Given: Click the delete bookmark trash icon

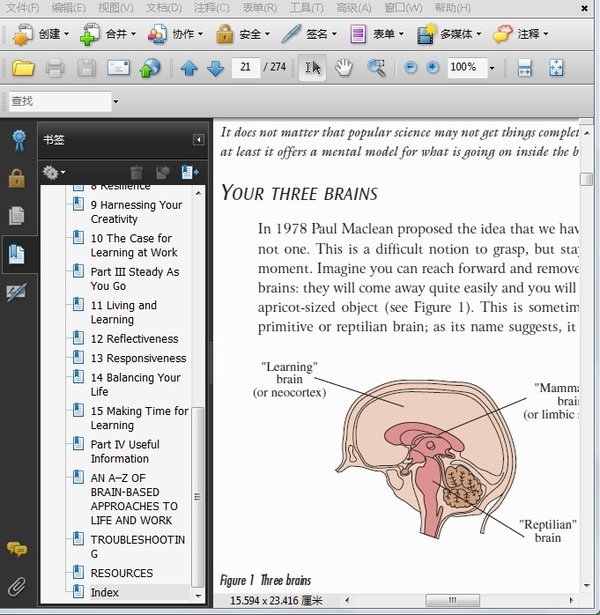Looking at the screenshot, I should (136, 173).
